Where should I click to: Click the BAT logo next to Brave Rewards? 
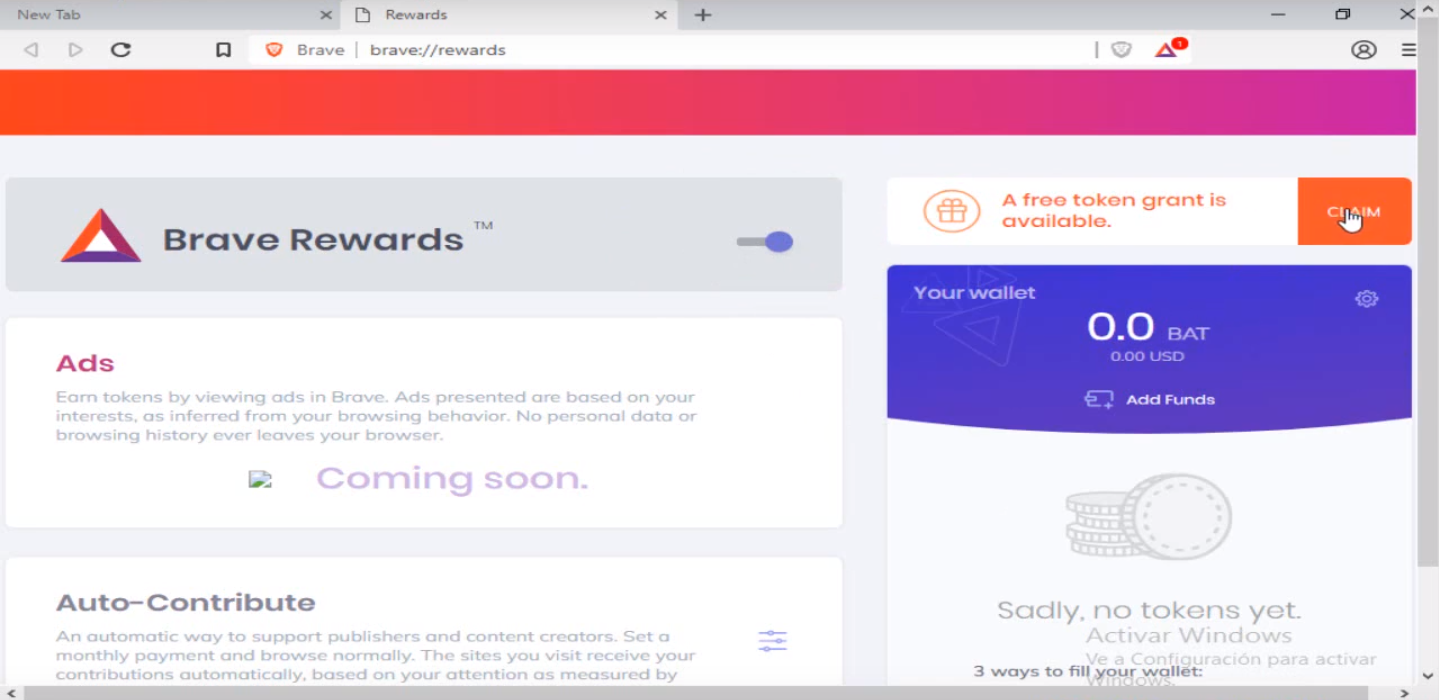pos(101,236)
